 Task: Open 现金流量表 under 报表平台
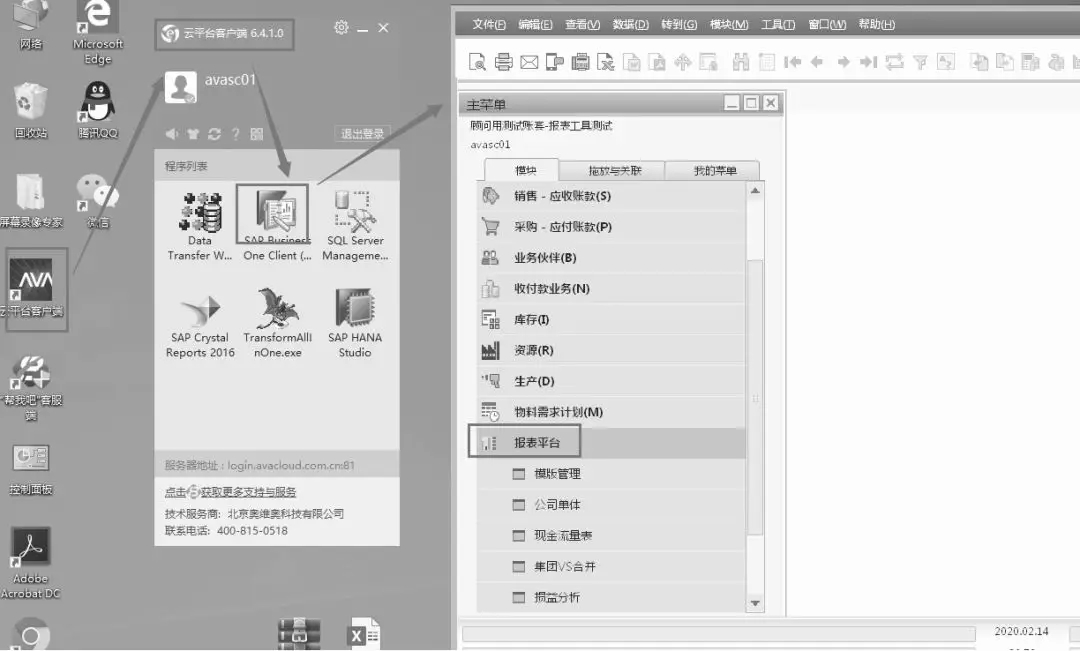[612, 536]
